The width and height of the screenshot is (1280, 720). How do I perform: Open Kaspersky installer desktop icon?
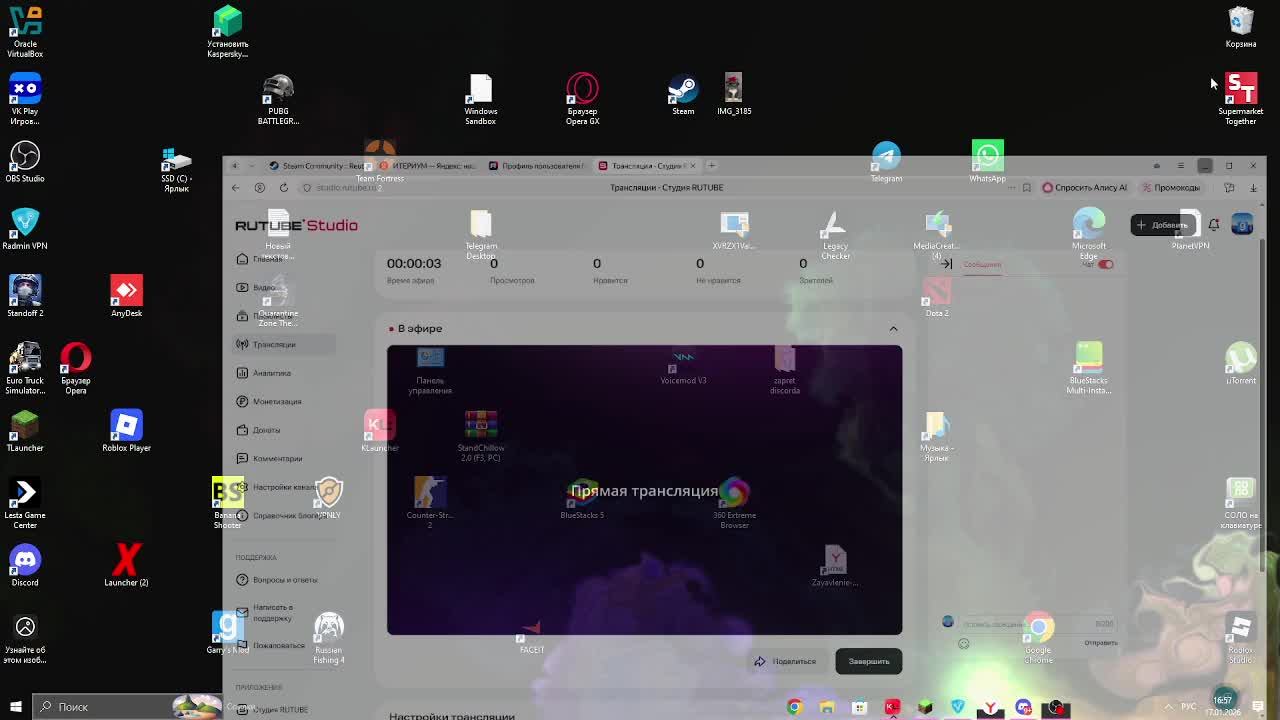coord(227,32)
